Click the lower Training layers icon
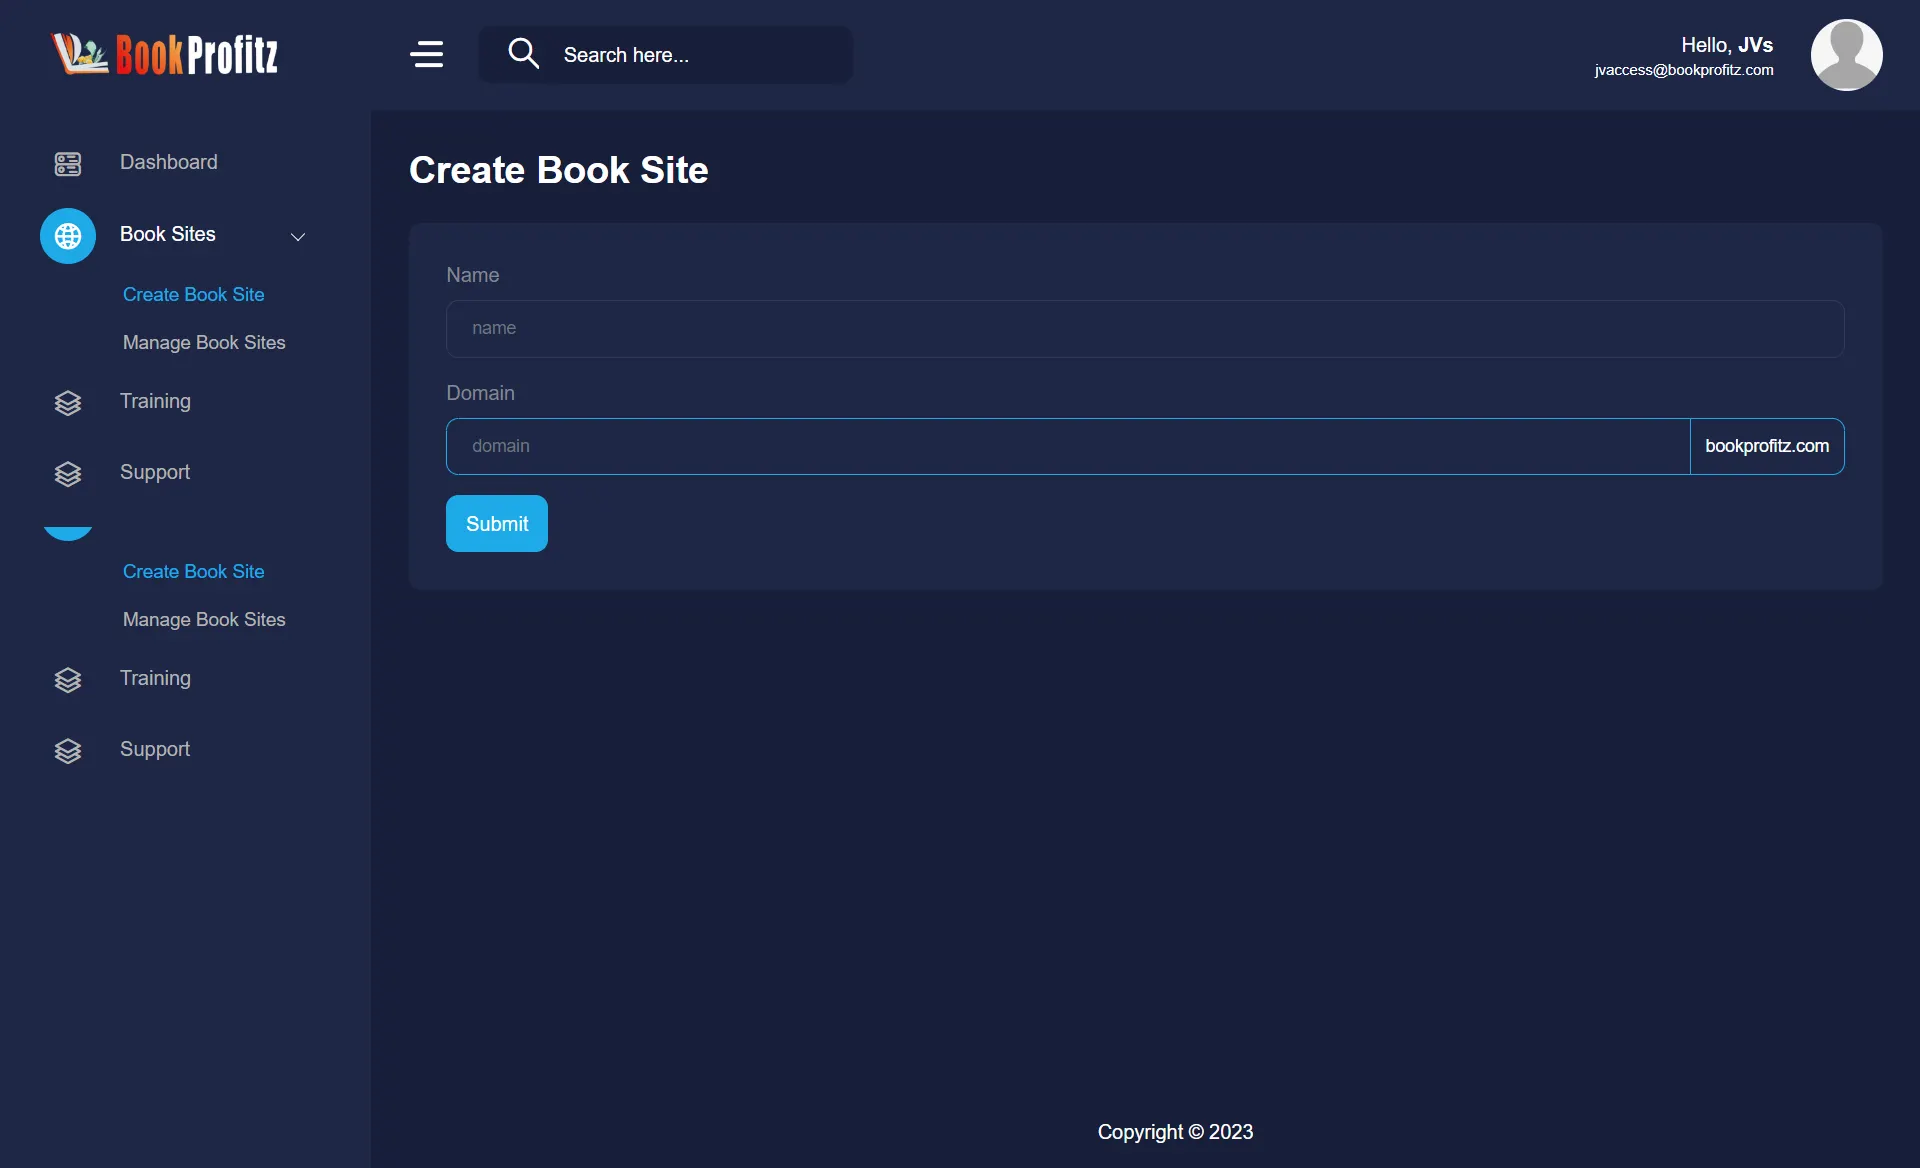Screen dimensions: 1920x1168 (x=68, y=679)
